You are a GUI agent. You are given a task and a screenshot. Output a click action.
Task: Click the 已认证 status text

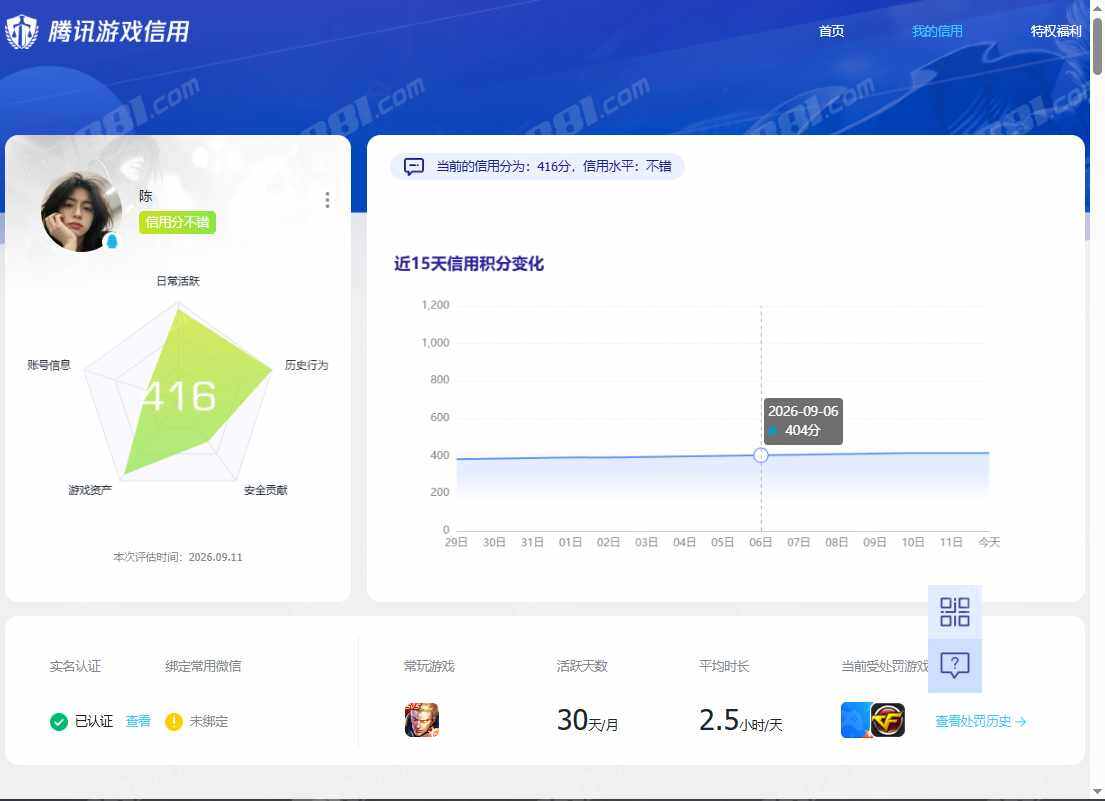[94, 721]
